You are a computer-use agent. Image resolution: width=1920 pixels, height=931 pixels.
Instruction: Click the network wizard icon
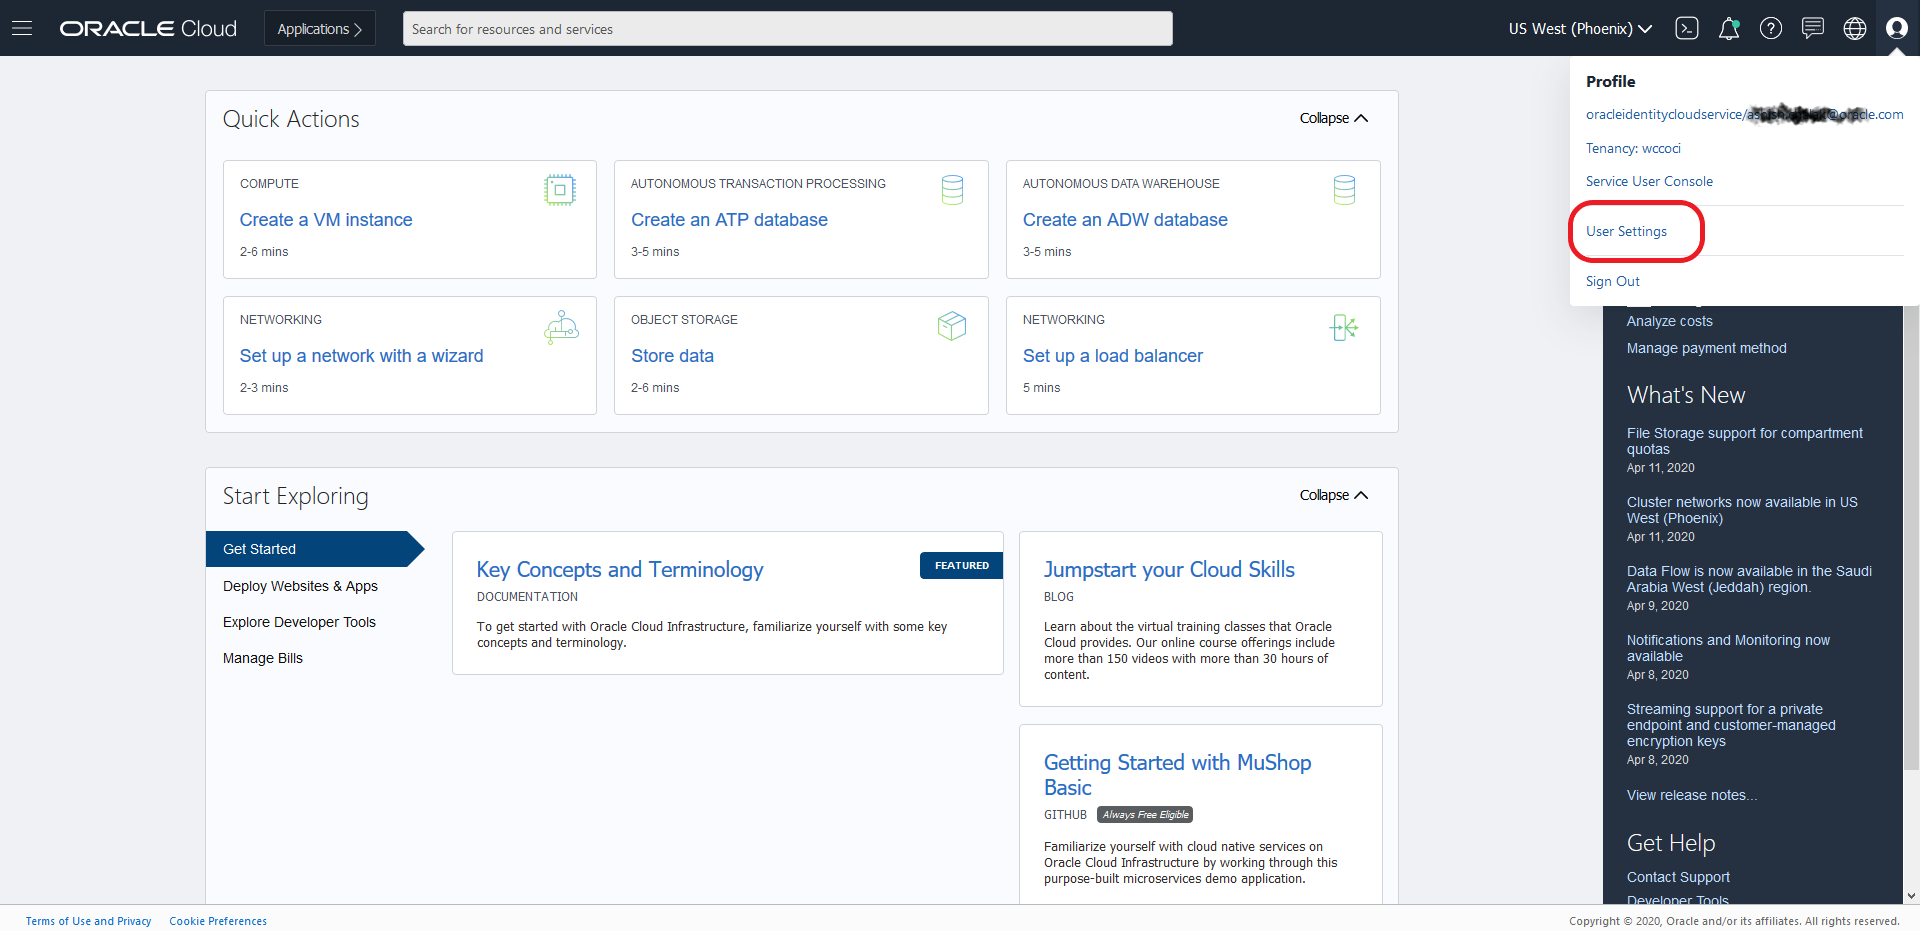tap(561, 326)
